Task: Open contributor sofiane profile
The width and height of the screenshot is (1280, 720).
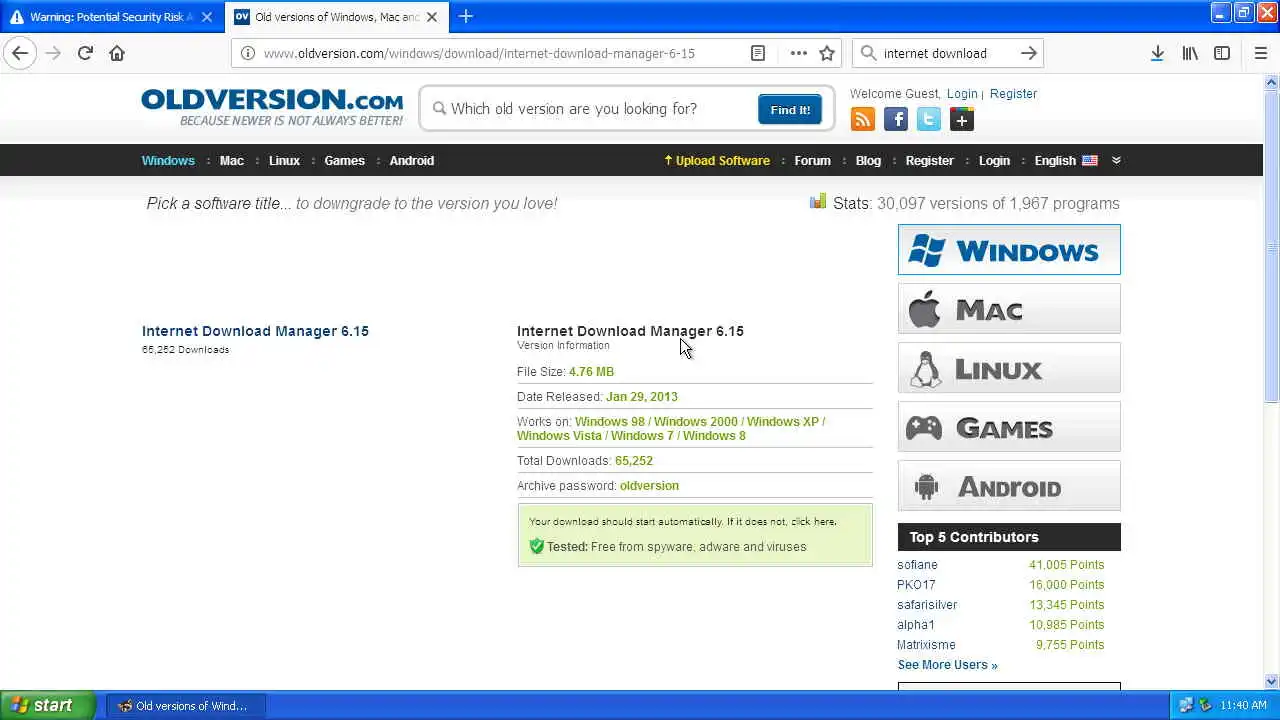Action: coord(917,565)
